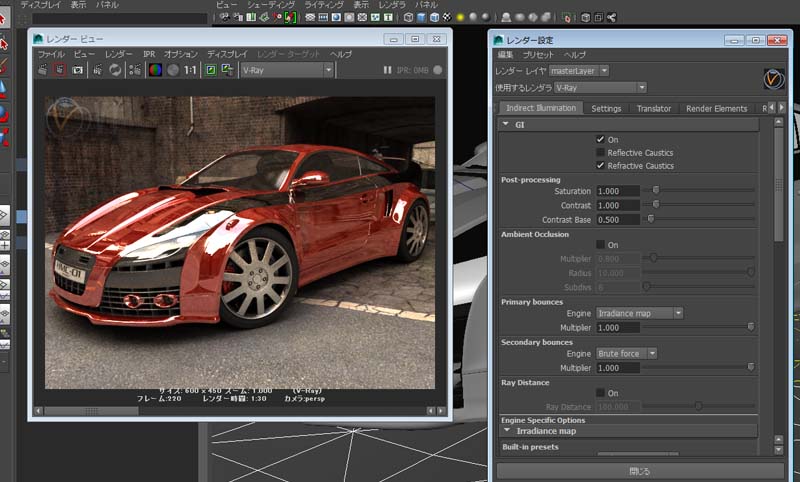Screen dimensions: 800x482
Task: Open the IPR menu in Render View
Action: [x=149, y=54]
